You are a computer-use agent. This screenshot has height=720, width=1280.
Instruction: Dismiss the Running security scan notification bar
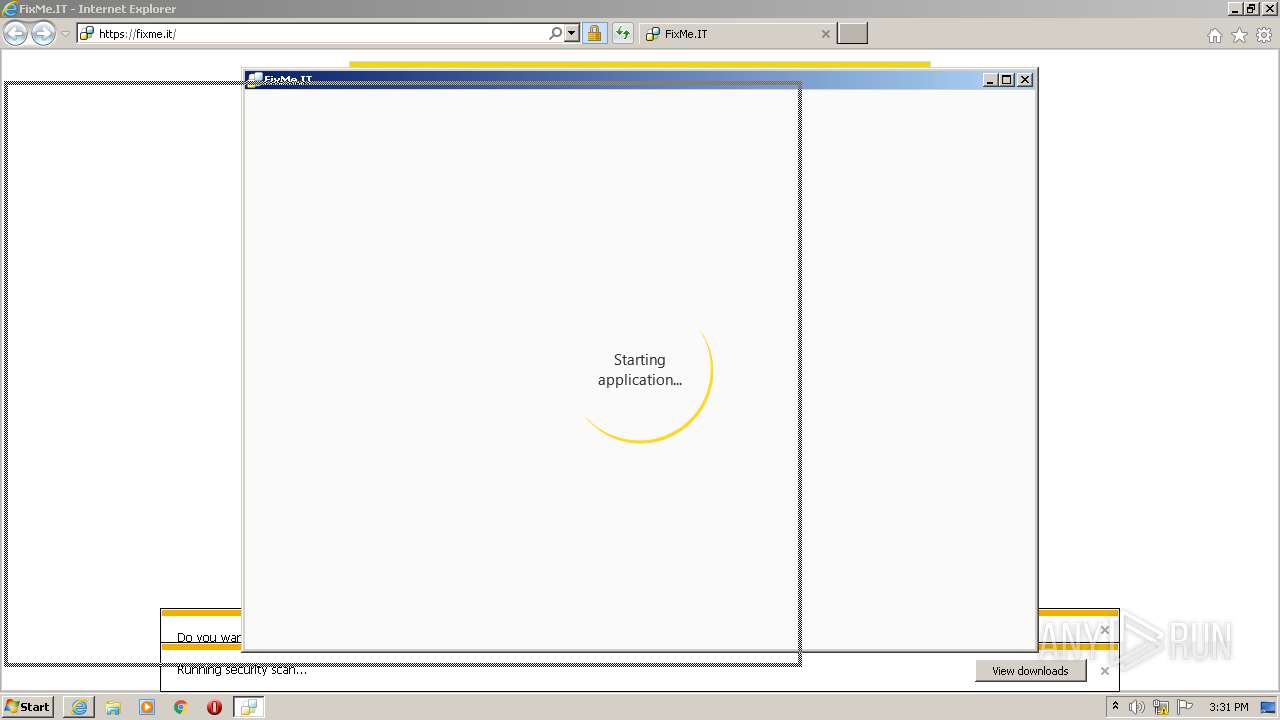[x=1104, y=671]
